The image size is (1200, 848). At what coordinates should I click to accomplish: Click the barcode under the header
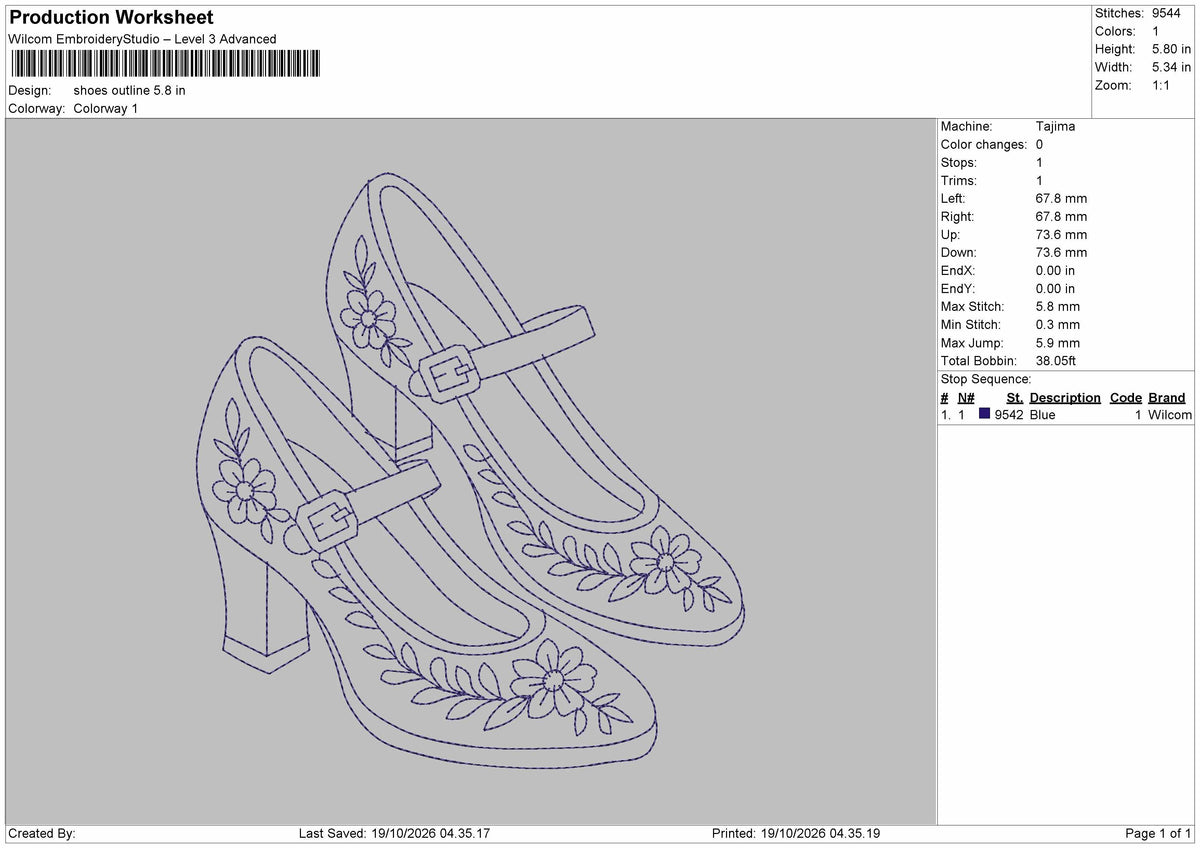166,64
